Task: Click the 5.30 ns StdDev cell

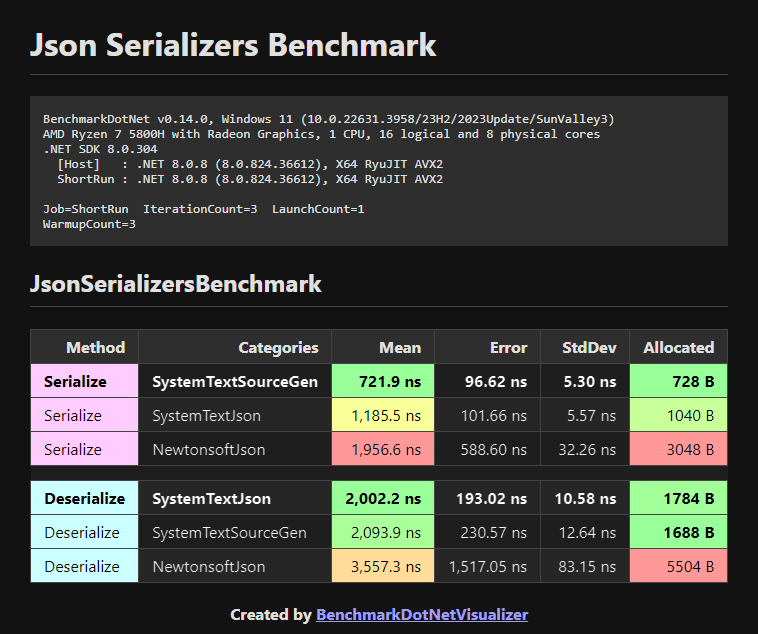Action: coord(585,381)
